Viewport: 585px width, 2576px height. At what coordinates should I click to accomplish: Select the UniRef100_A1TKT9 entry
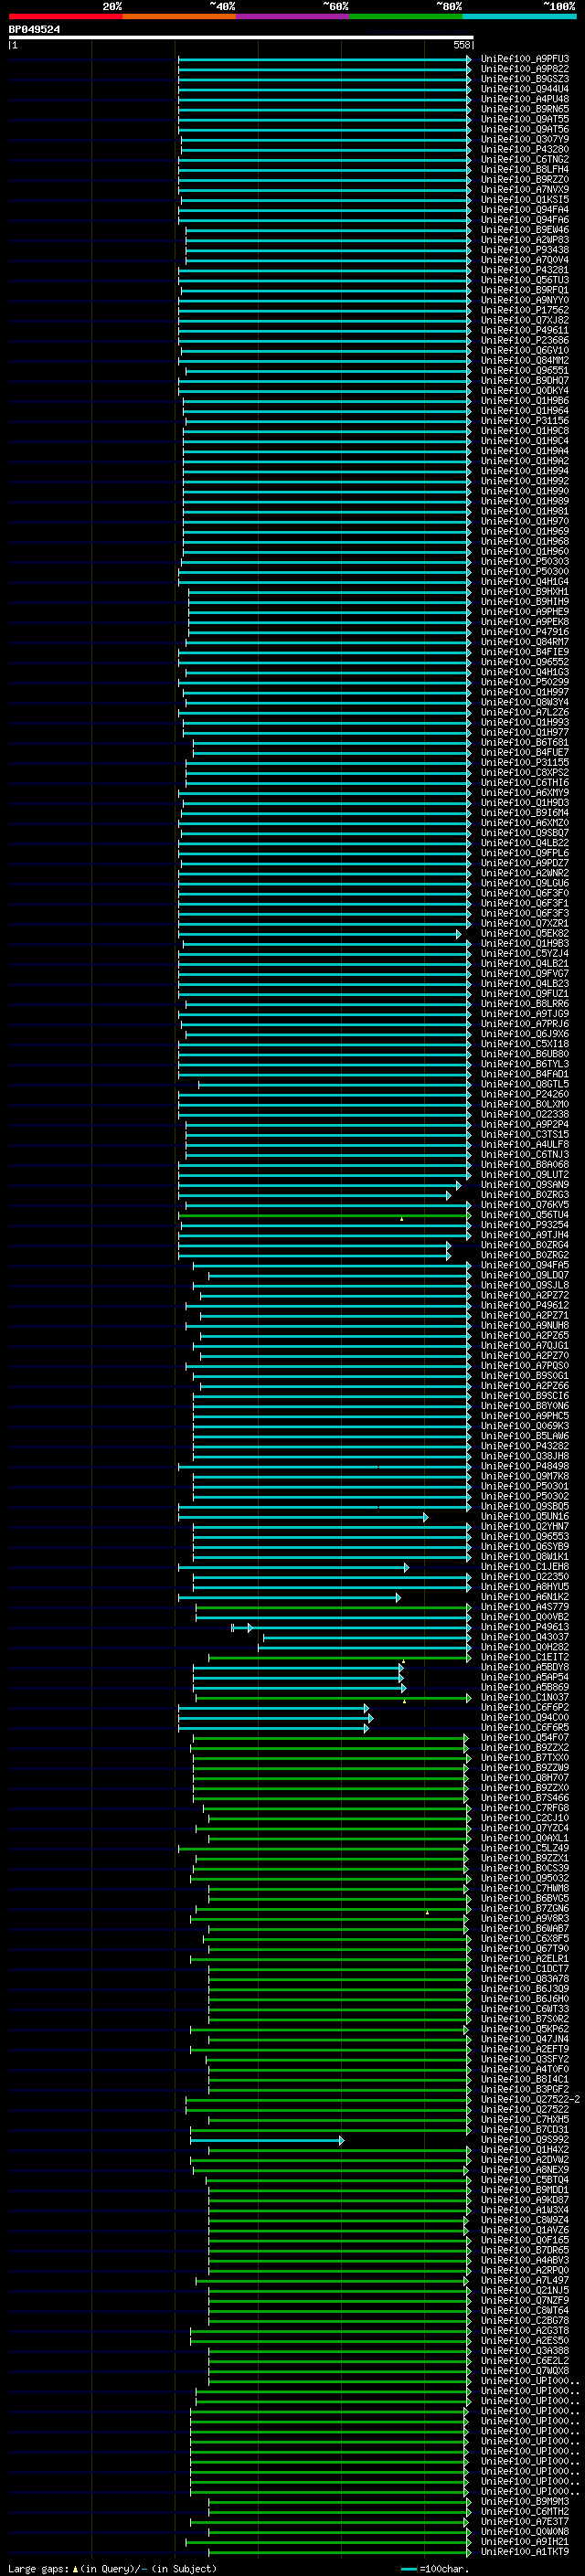(x=524, y=2551)
